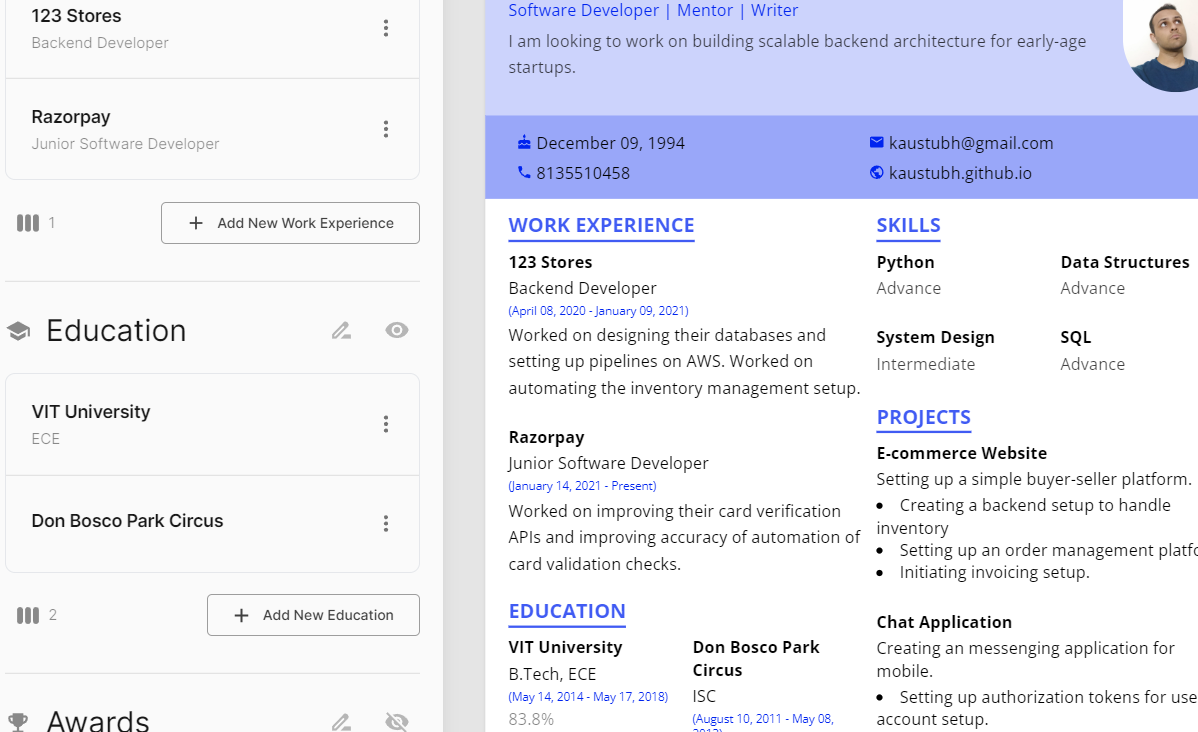The image size is (1198, 732).
Task: Click the Work Experience columns layout icon
Action: point(28,223)
